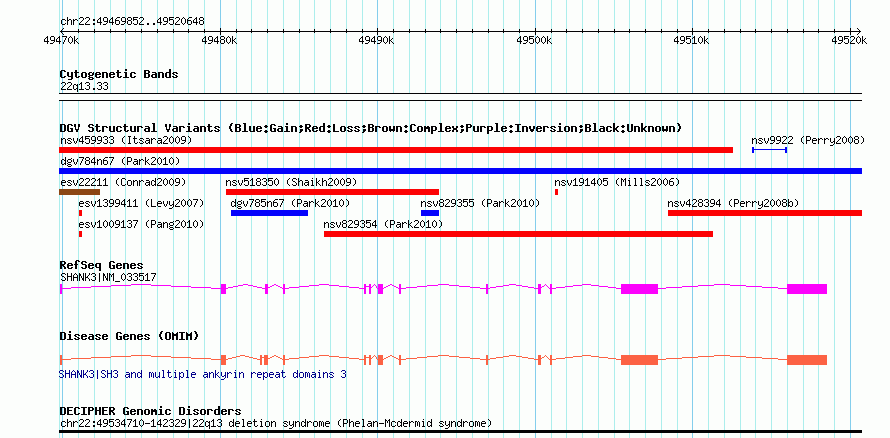Image resolution: width=890 pixels, height=438 pixels.
Task: Click the last magenta RefSeq exon block
Action: (x=807, y=289)
